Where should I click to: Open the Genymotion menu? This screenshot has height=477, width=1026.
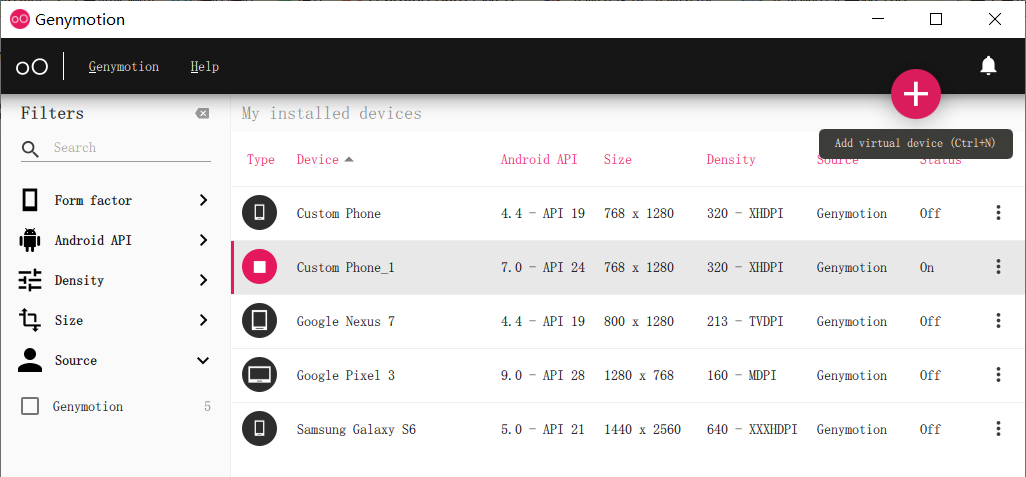[x=124, y=67]
